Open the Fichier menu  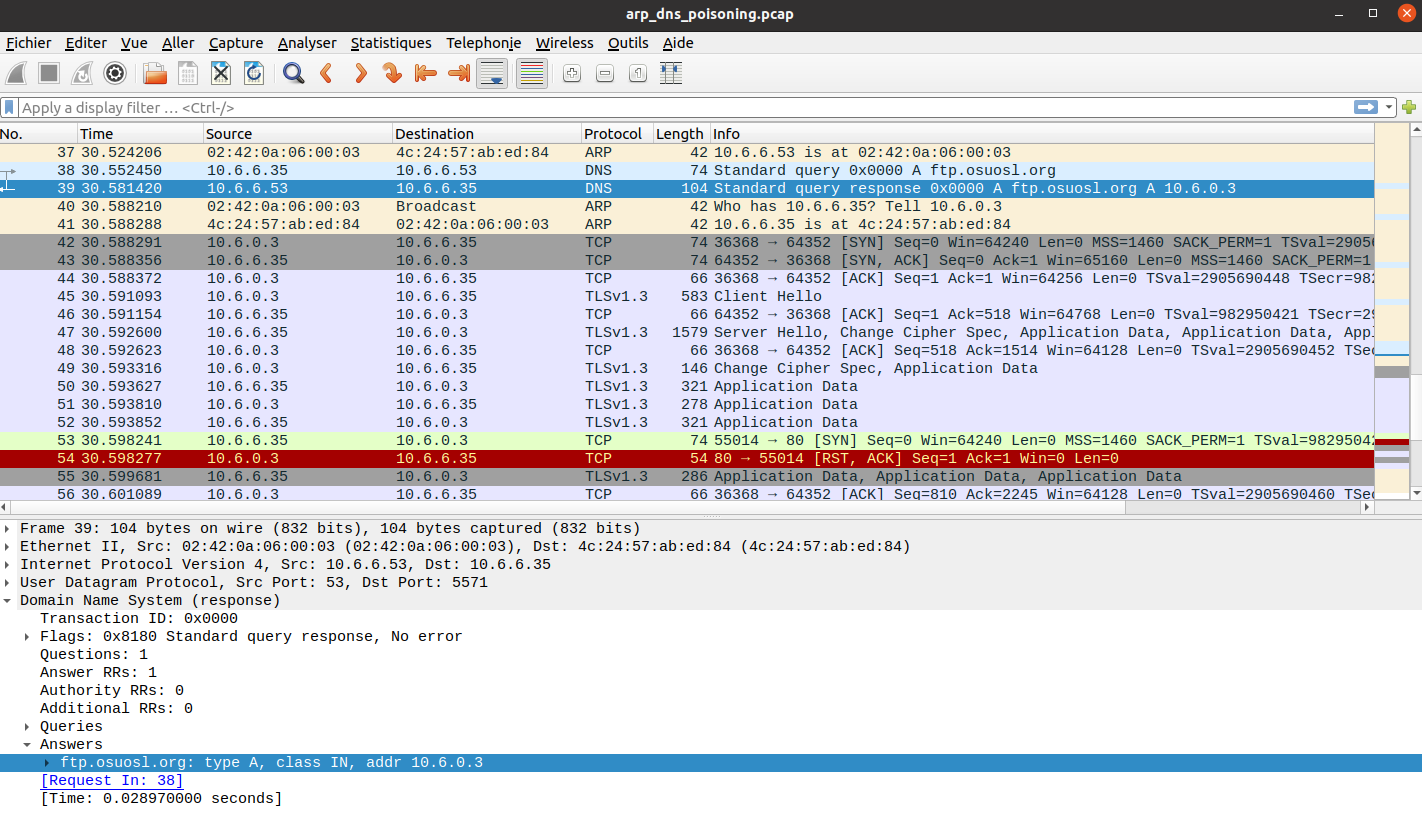pos(28,43)
